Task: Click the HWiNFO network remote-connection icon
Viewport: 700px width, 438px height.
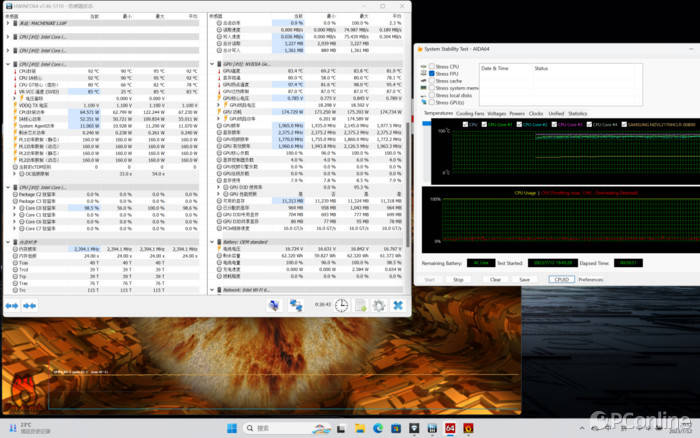Action: (x=297, y=305)
